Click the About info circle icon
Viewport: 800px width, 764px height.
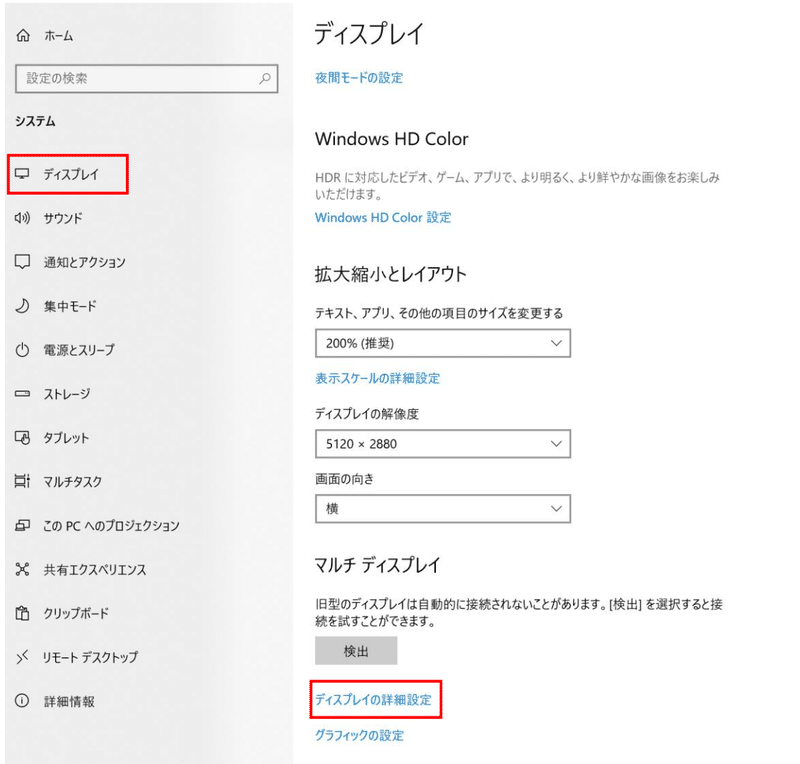coord(22,701)
